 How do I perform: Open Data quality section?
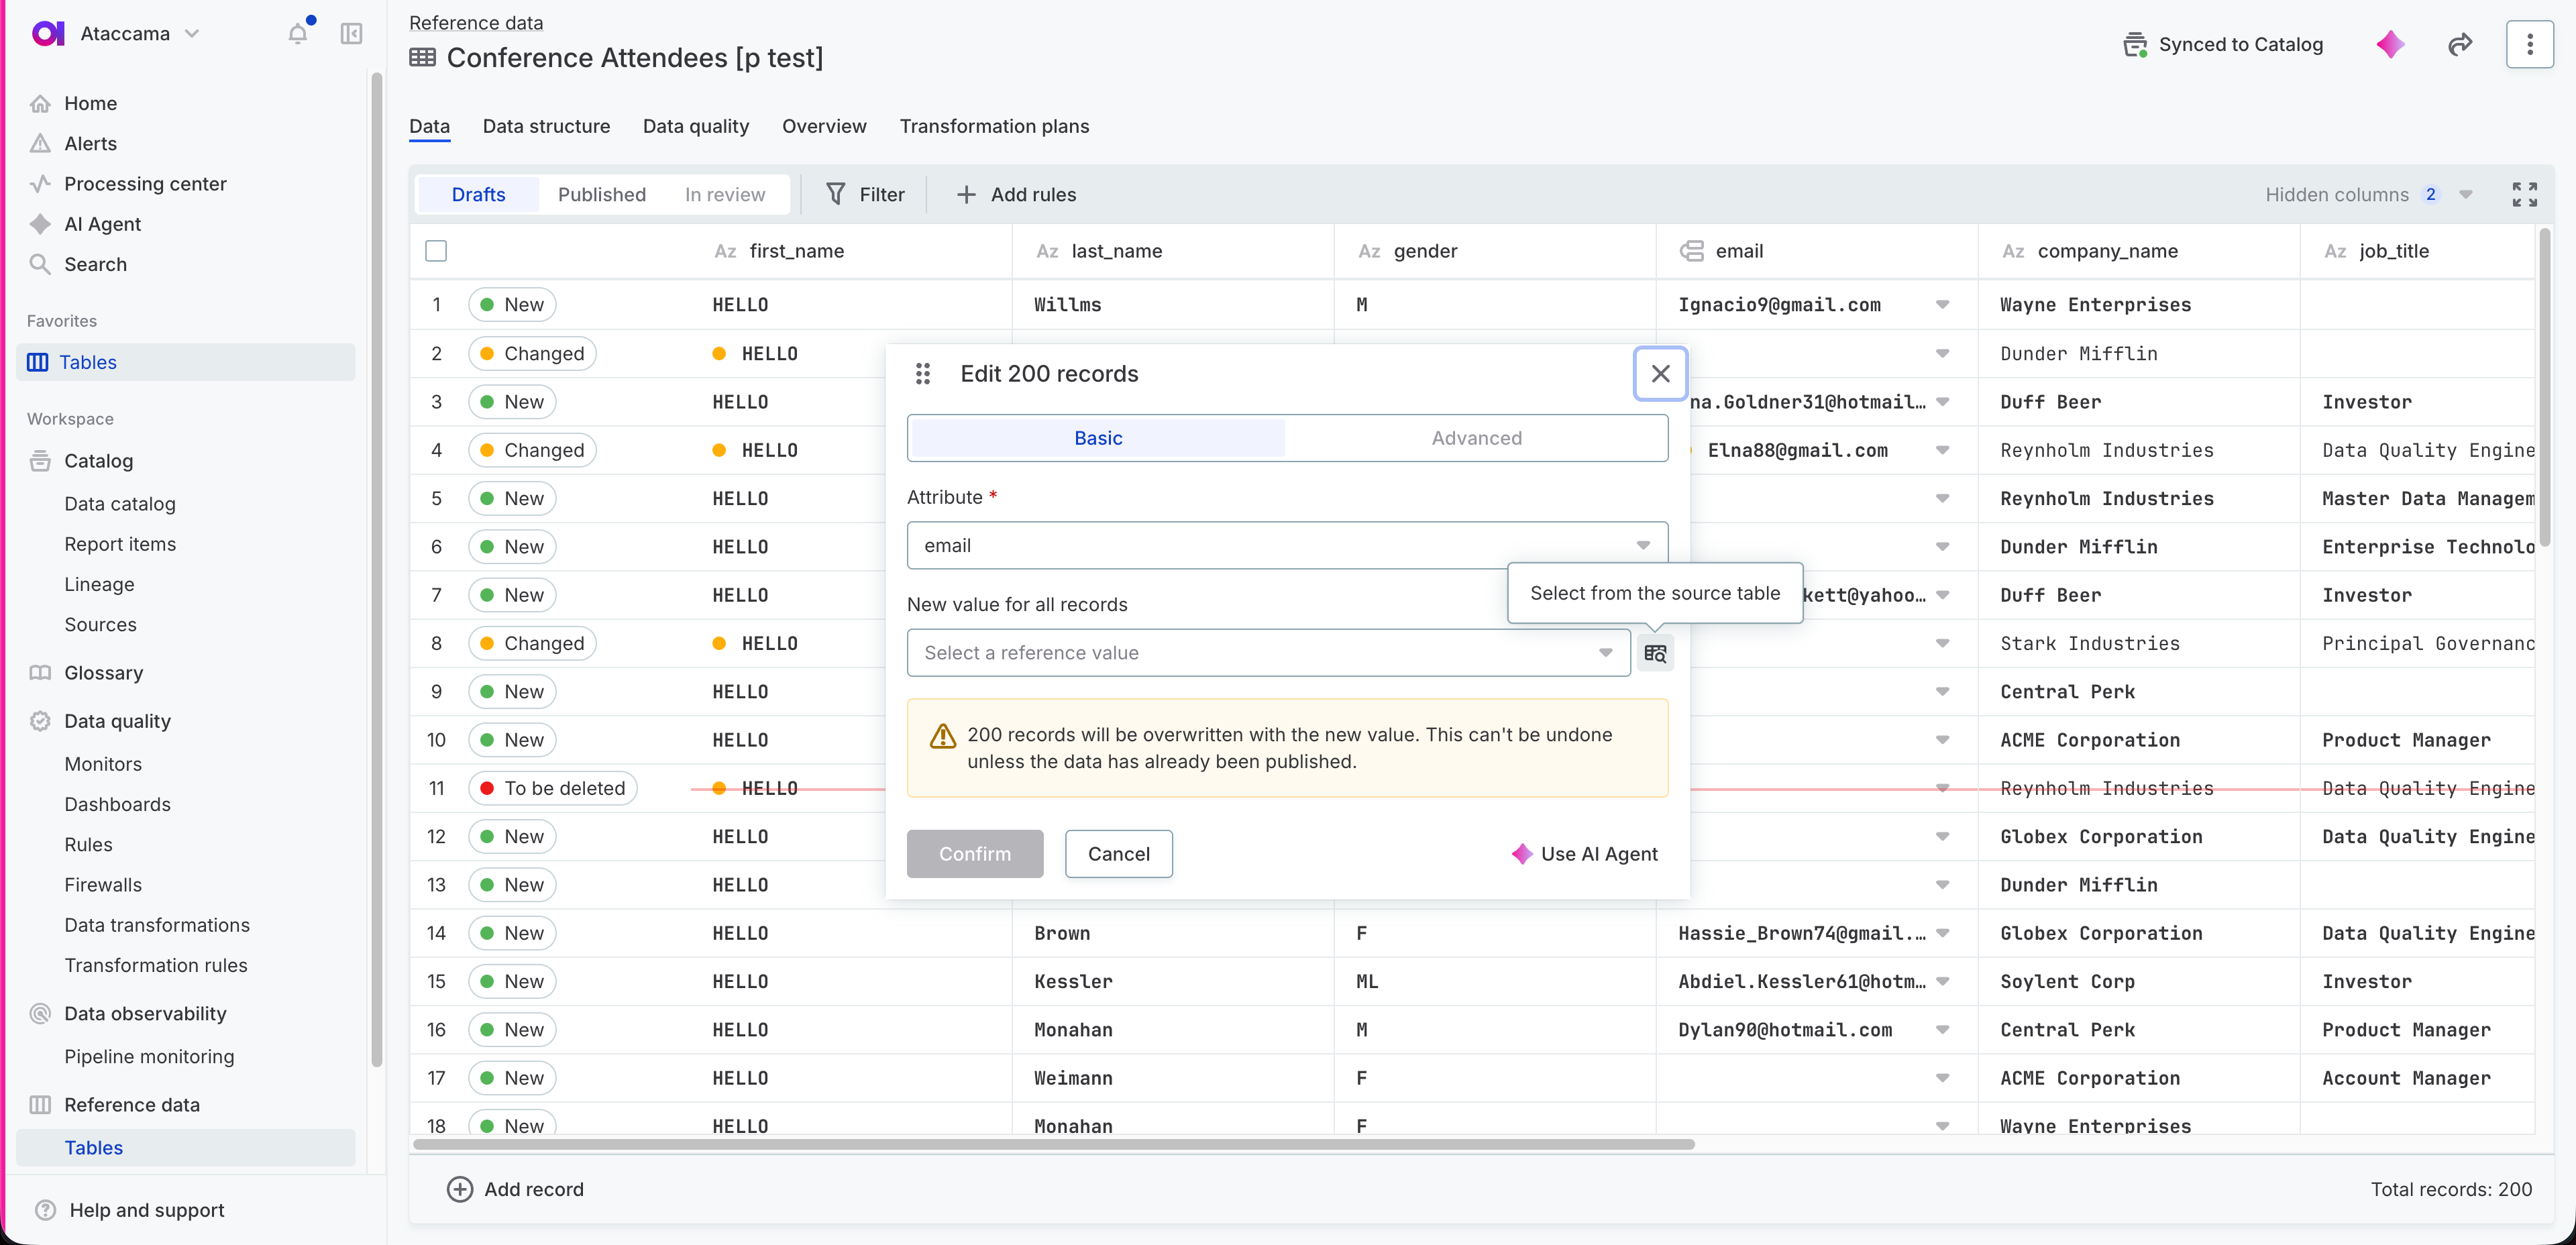click(117, 720)
